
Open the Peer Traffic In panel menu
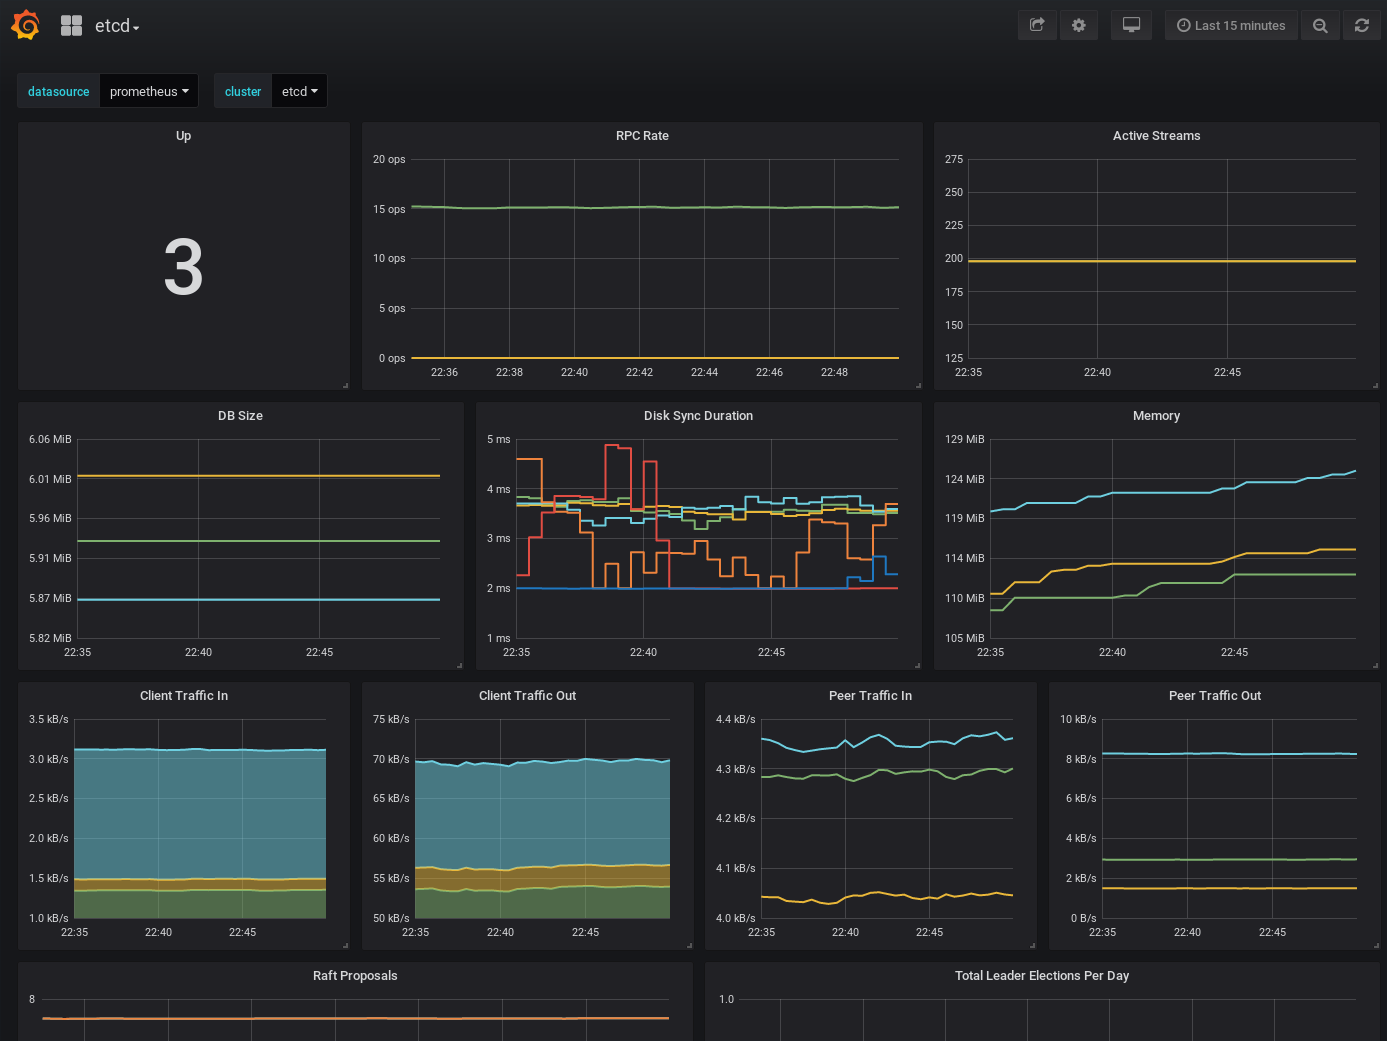coord(870,696)
